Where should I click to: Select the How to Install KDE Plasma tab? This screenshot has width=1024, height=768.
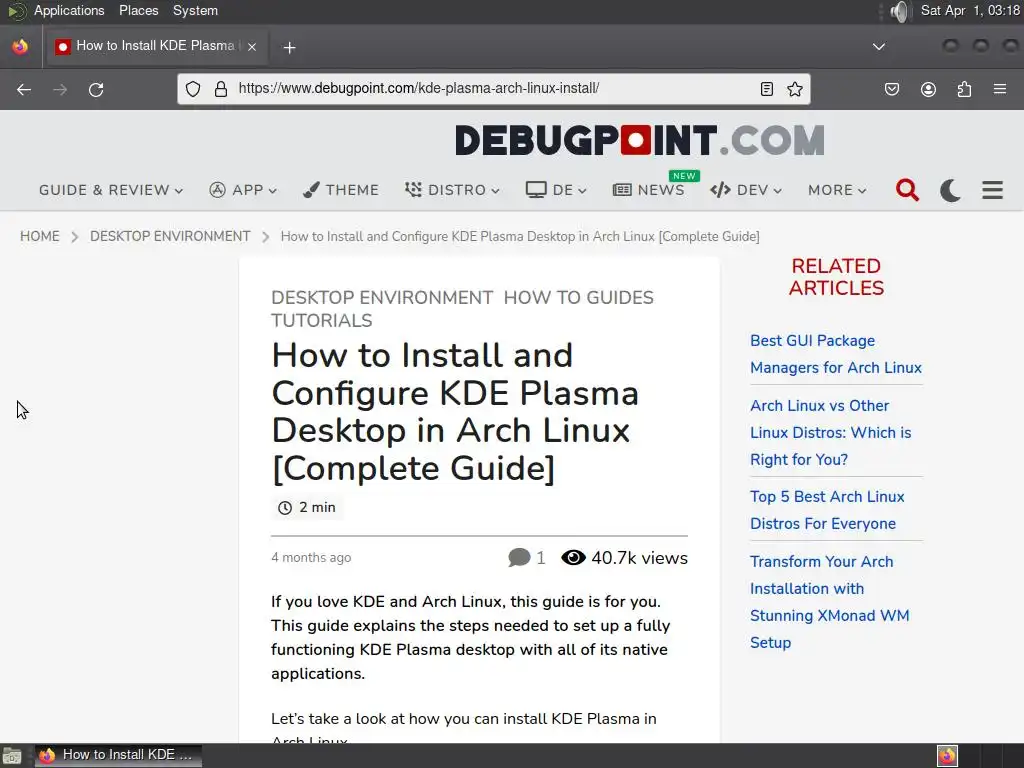[155, 46]
